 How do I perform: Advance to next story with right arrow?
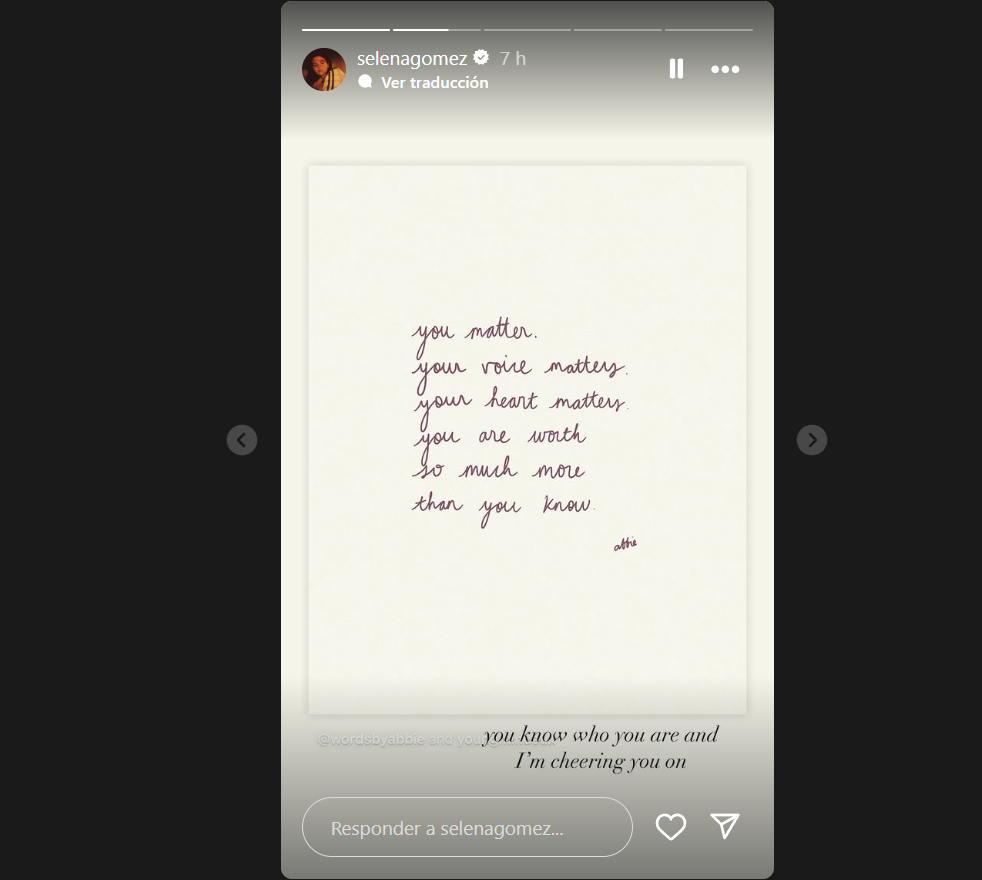point(812,440)
